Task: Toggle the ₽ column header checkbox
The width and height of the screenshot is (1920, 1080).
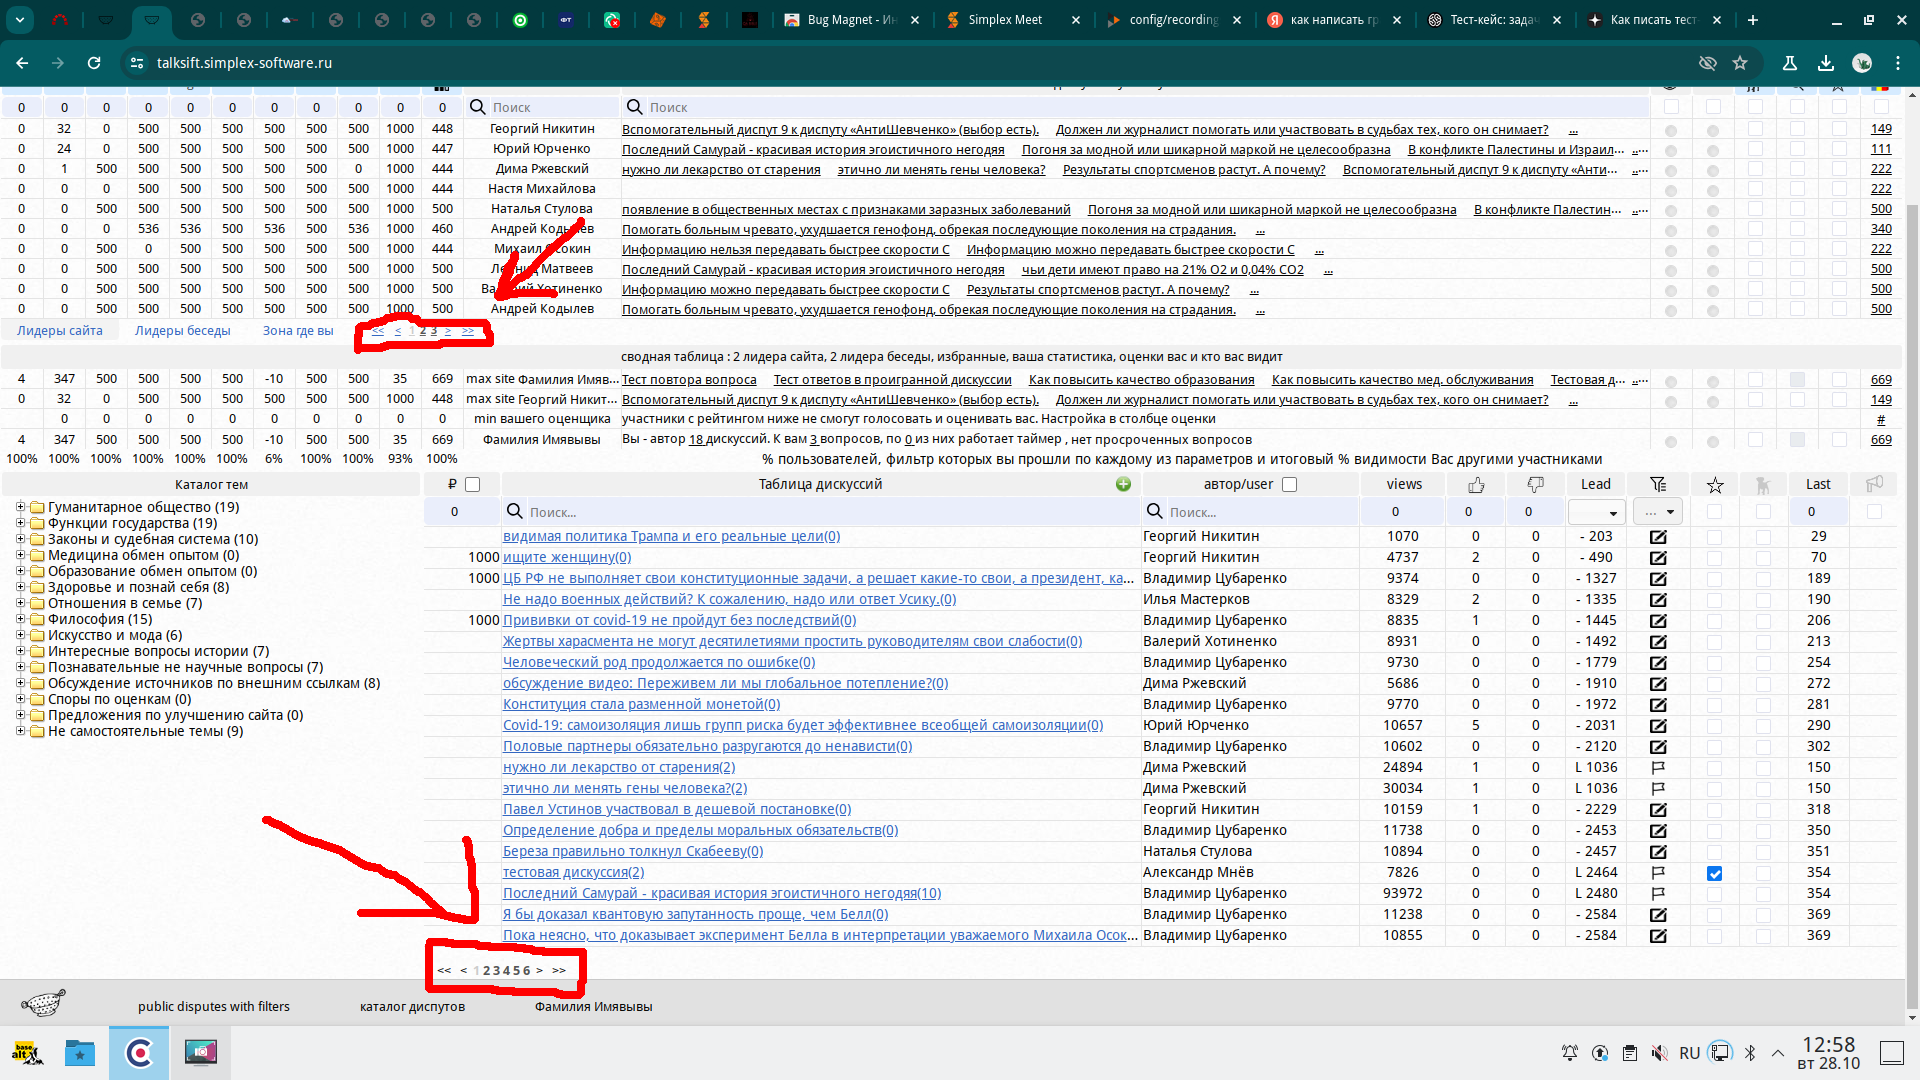Action: pos(473,485)
